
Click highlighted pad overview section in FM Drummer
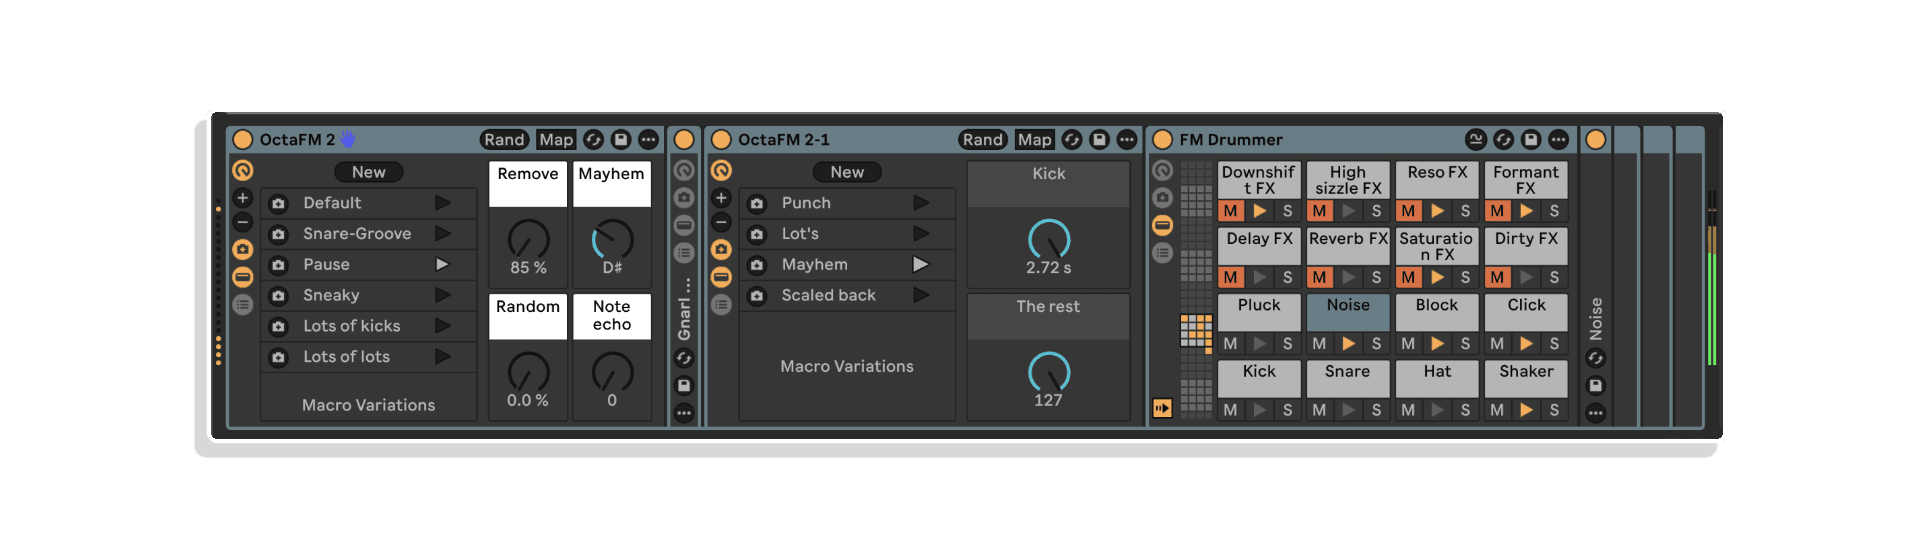[1196, 331]
